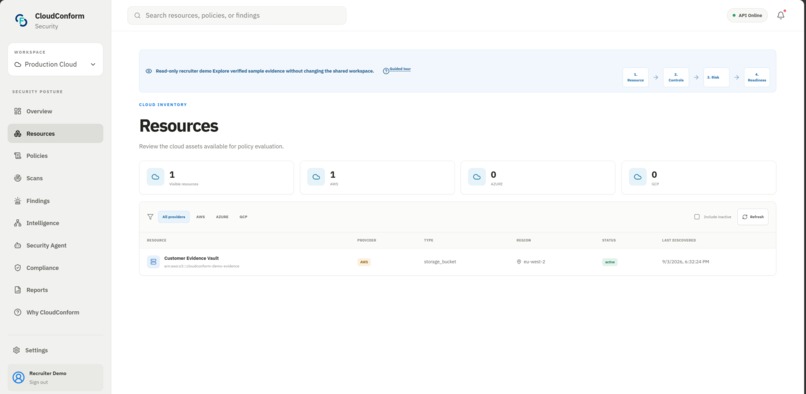Click the API Online status pill

click(747, 15)
